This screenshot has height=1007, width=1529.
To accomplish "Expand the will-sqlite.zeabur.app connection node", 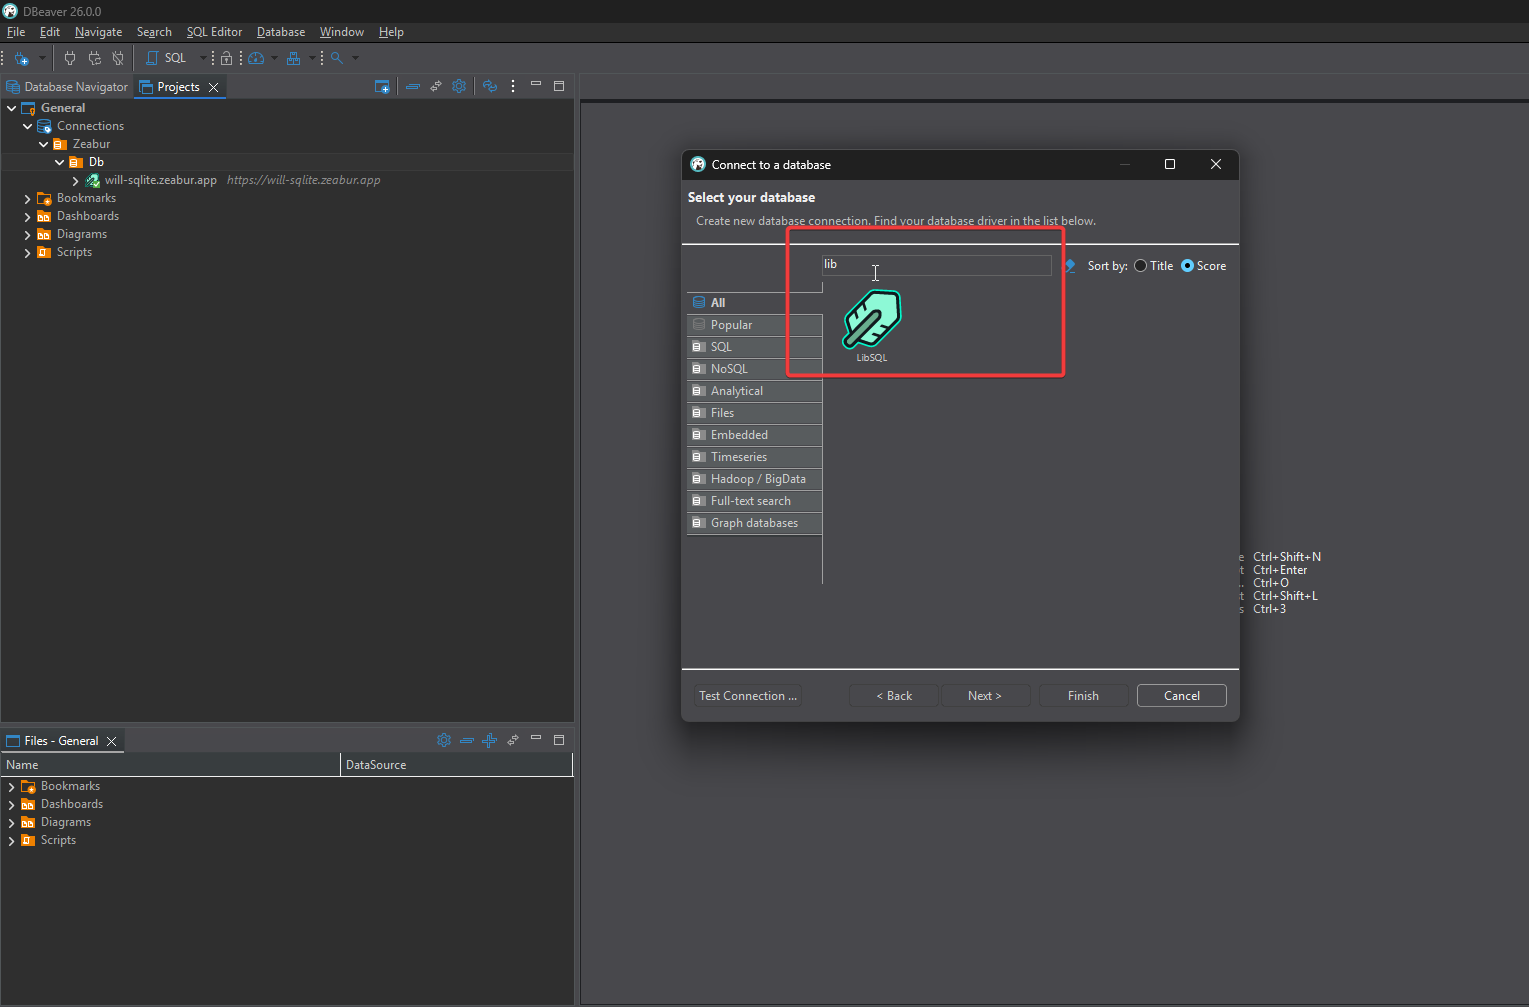I will click(76, 181).
